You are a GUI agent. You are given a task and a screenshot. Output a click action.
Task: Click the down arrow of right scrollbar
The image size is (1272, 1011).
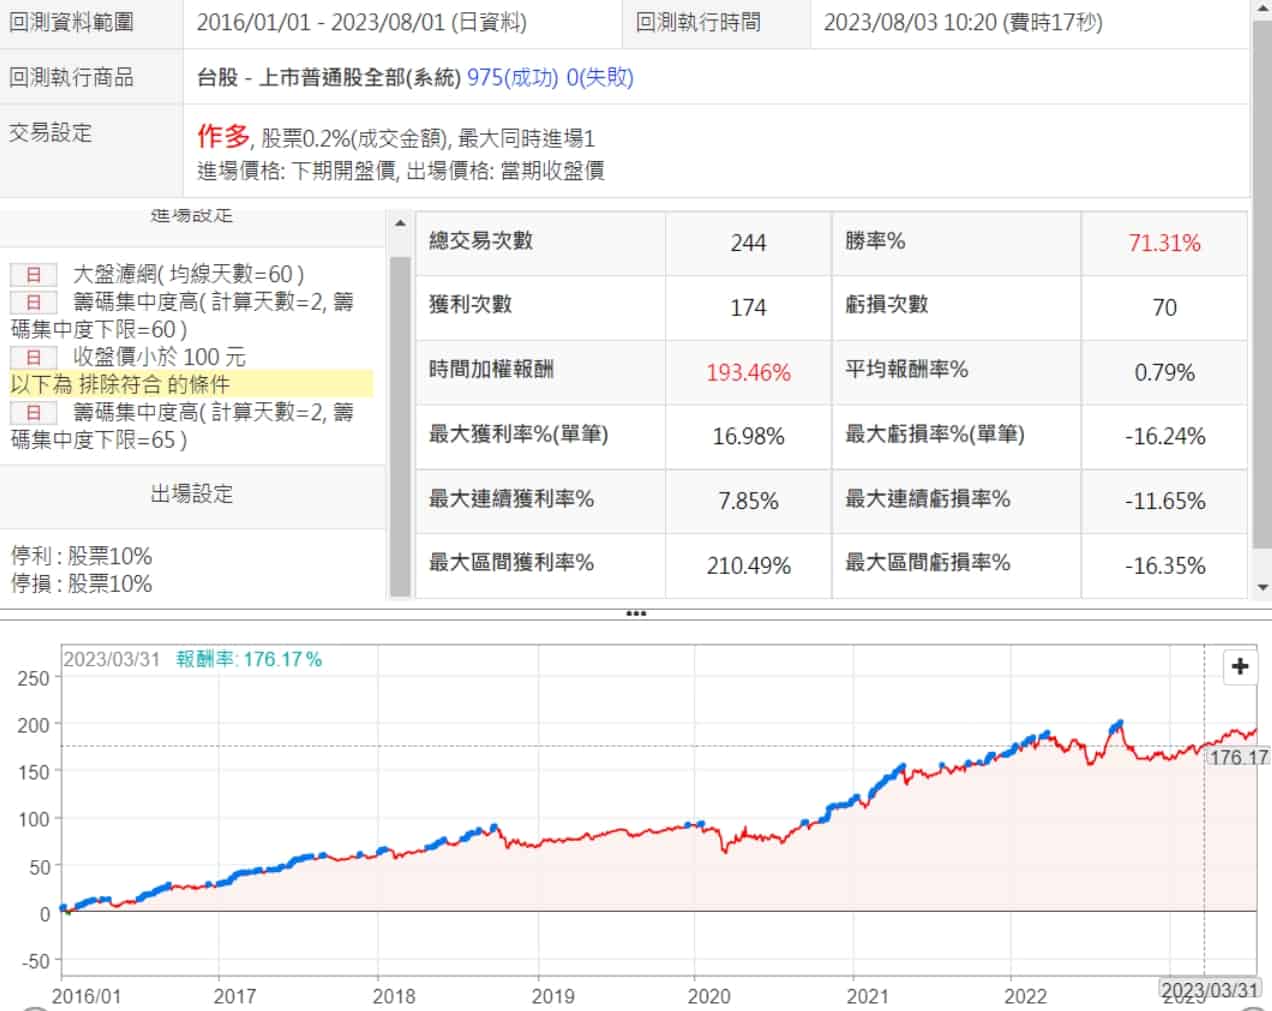click(x=1262, y=588)
